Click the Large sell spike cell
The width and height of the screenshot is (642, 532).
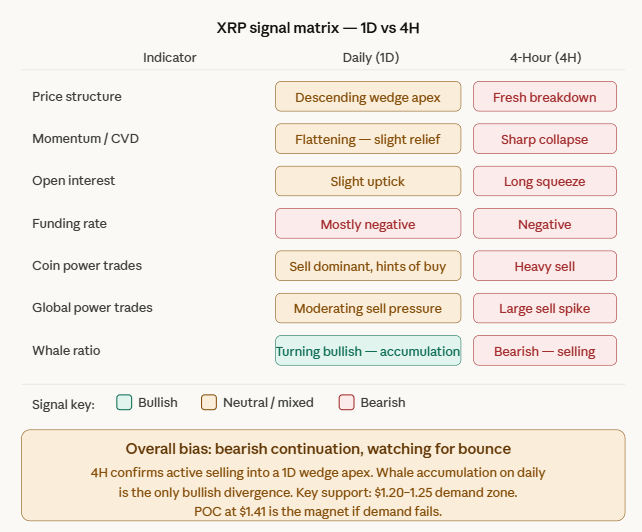click(544, 308)
